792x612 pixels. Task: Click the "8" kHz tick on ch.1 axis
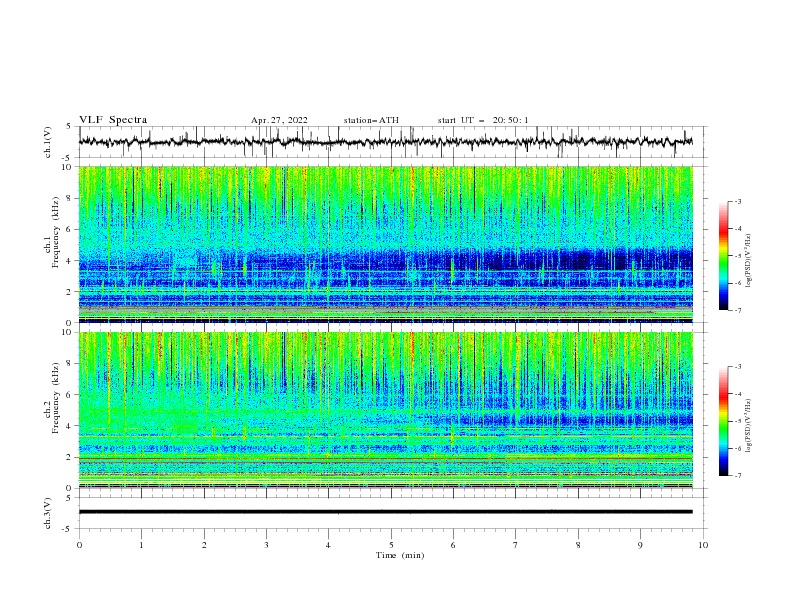point(70,198)
